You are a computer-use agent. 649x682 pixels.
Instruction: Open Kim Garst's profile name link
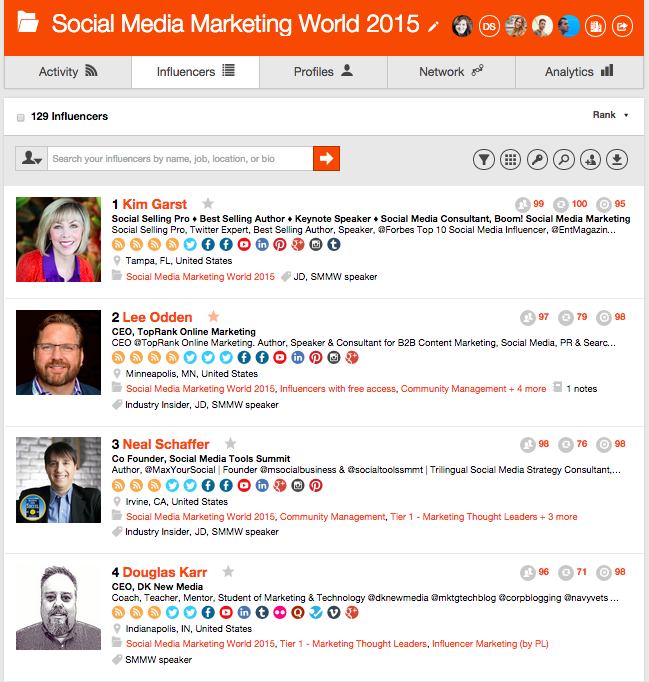(154, 204)
